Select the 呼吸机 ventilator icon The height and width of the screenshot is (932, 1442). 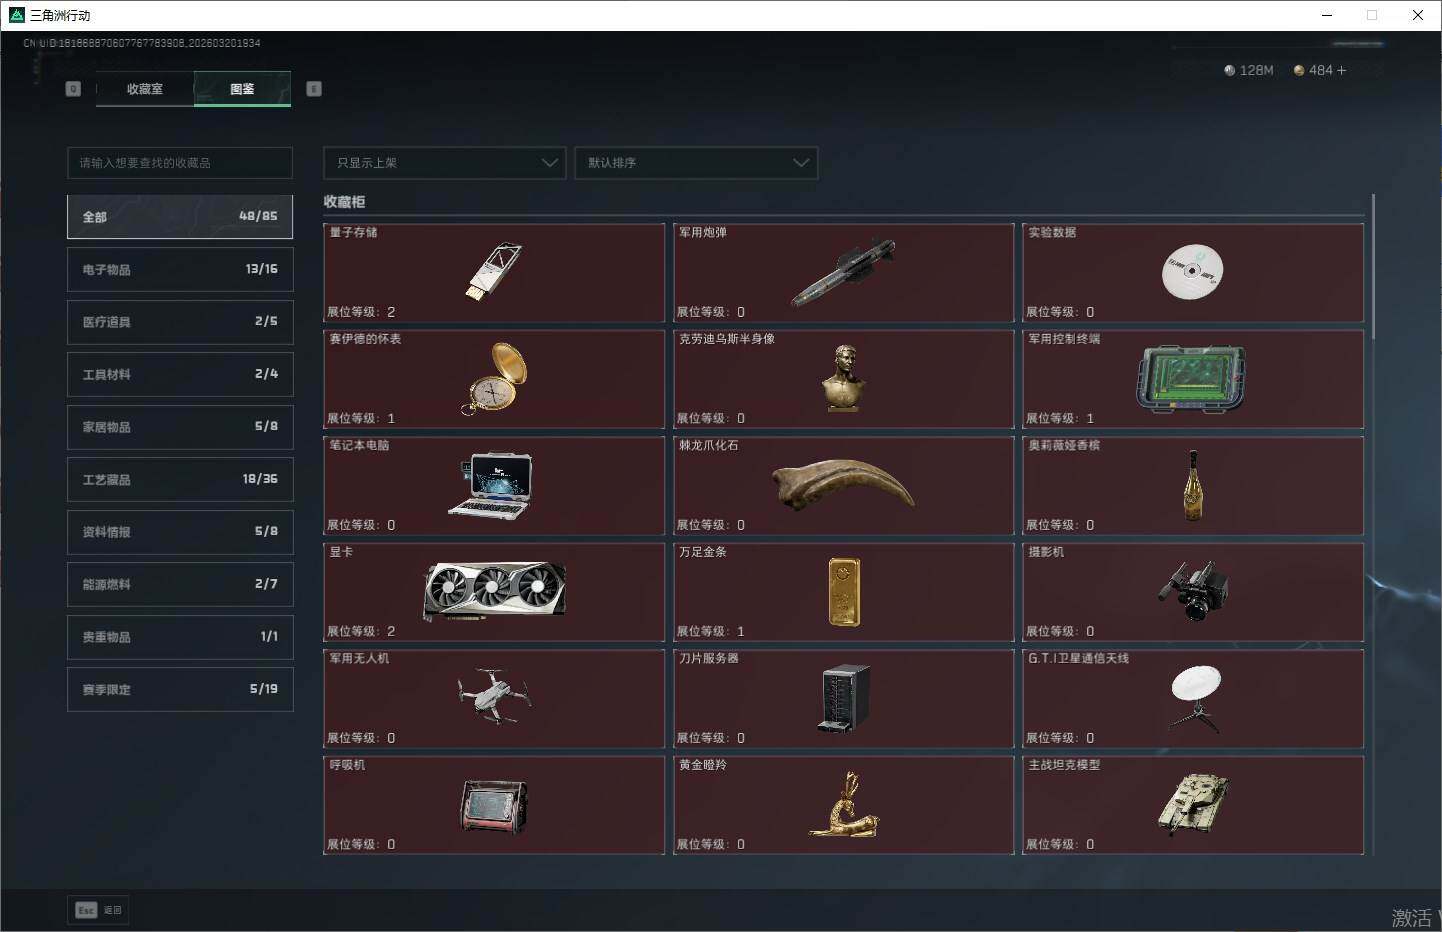pyautogui.click(x=494, y=806)
